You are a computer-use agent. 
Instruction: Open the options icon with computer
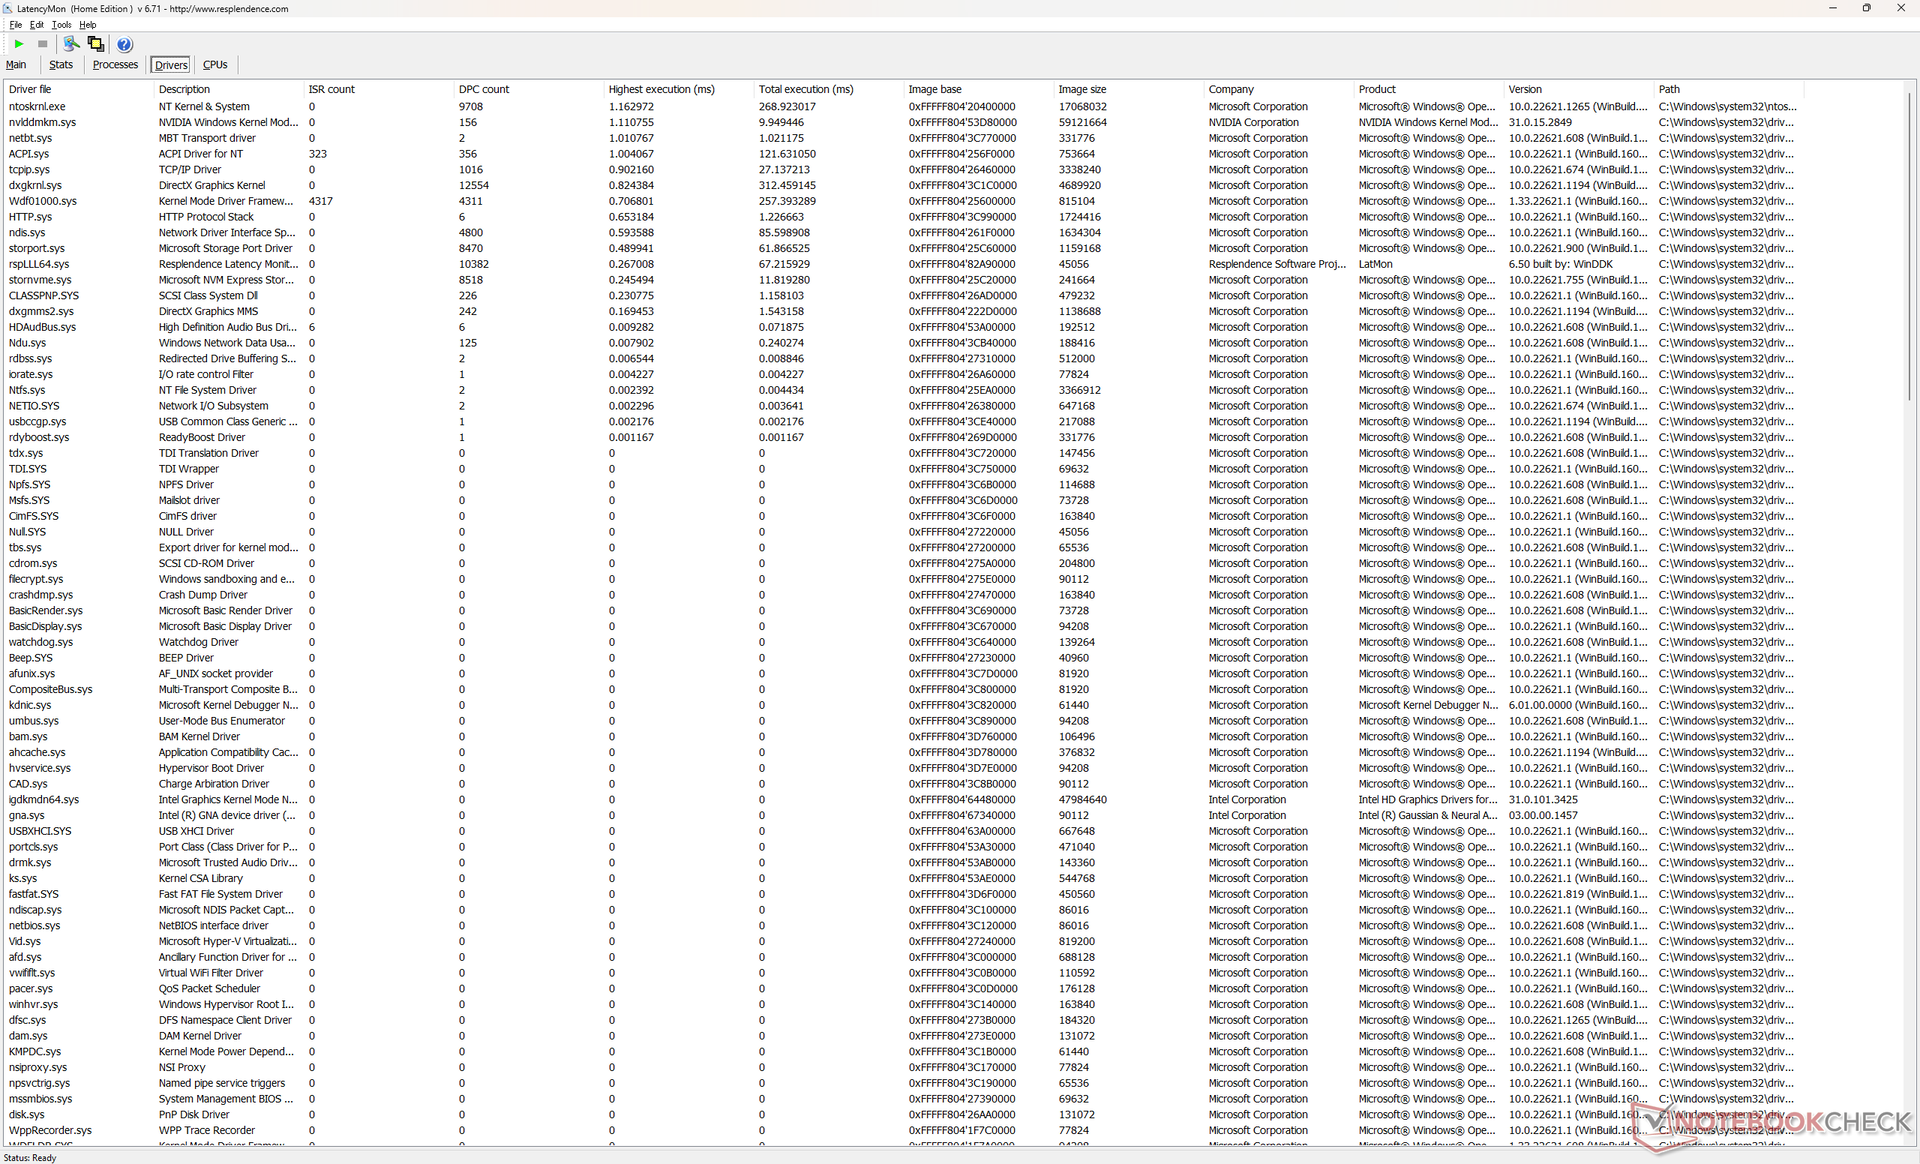71,44
